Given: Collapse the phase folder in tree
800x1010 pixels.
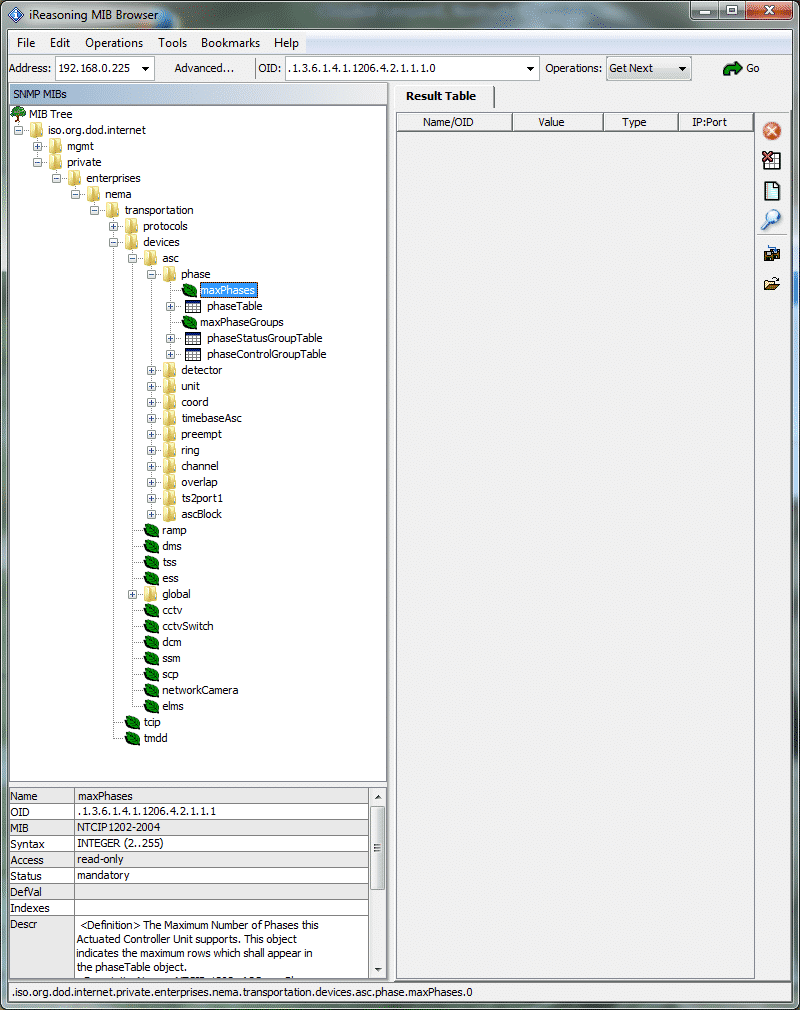Looking at the screenshot, I should tap(152, 274).
